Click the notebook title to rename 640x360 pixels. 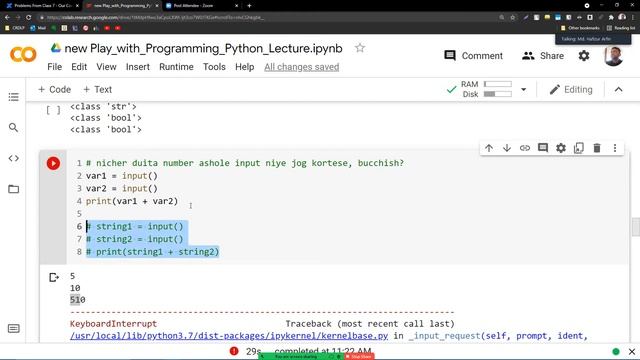pyautogui.click(x=203, y=48)
